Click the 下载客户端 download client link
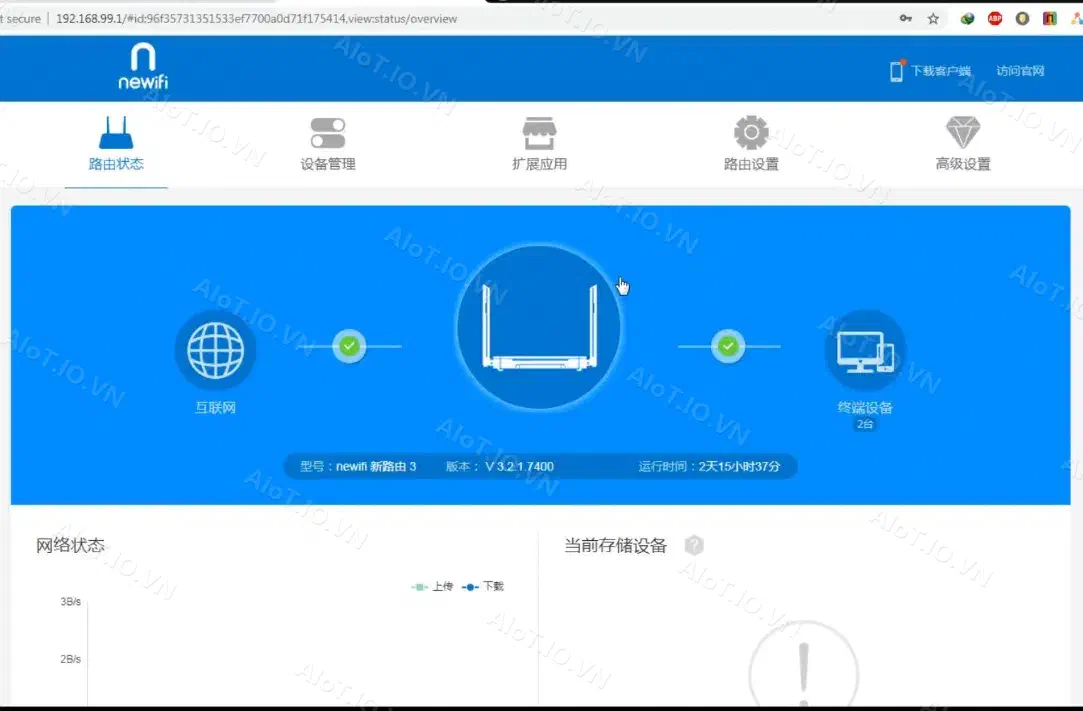 point(940,70)
